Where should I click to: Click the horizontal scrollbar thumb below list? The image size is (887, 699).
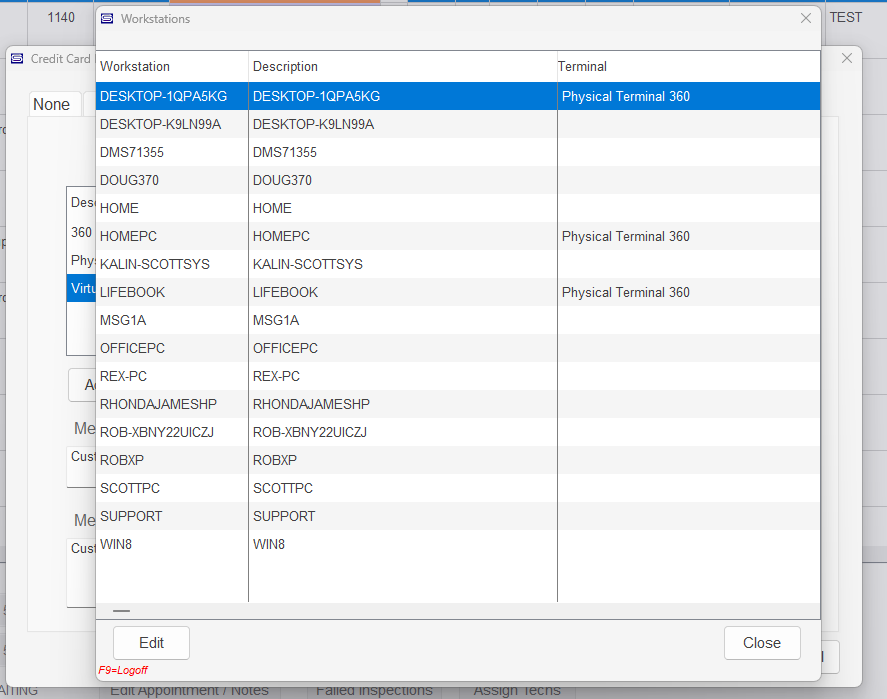tap(121, 611)
